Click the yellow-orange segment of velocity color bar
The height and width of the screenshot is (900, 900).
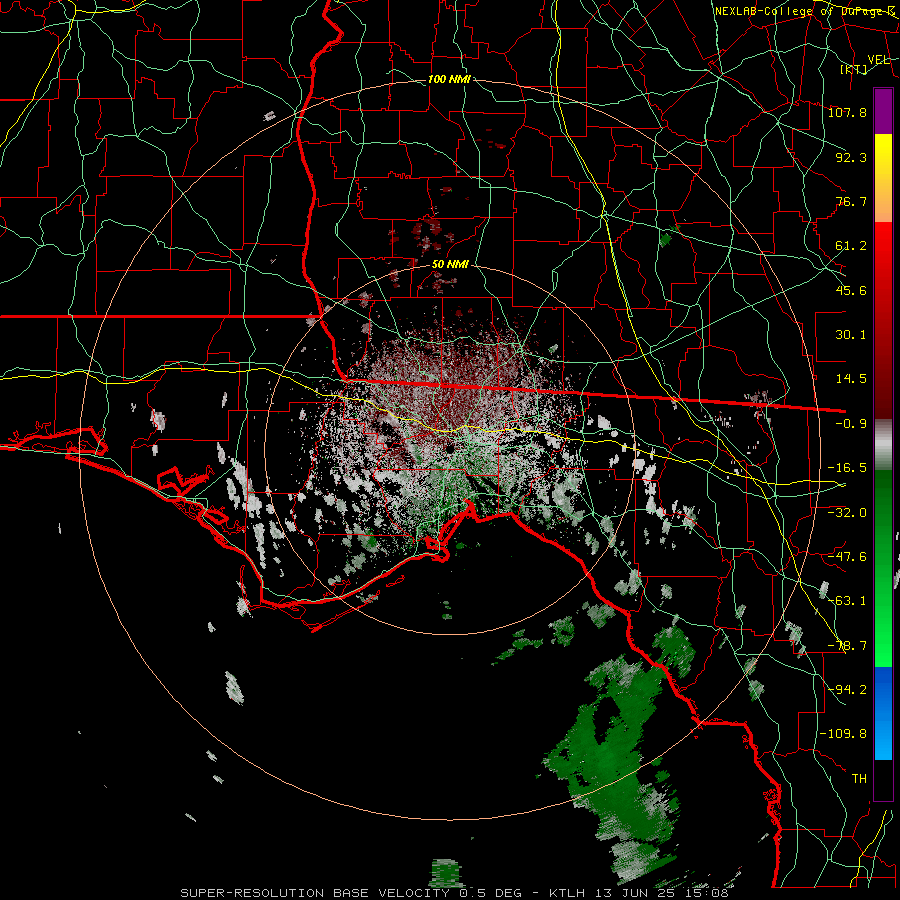pos(883,178)
